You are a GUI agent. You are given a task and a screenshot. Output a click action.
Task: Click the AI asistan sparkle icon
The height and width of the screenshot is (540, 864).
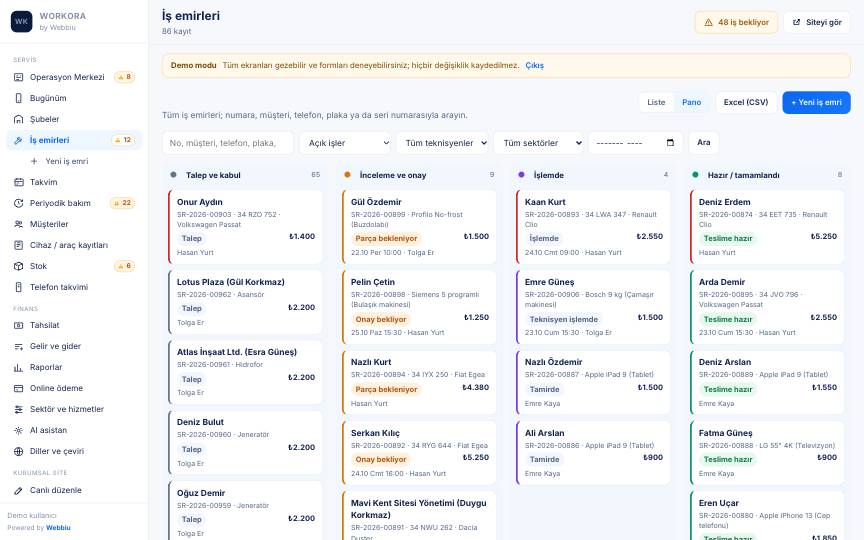18,430
